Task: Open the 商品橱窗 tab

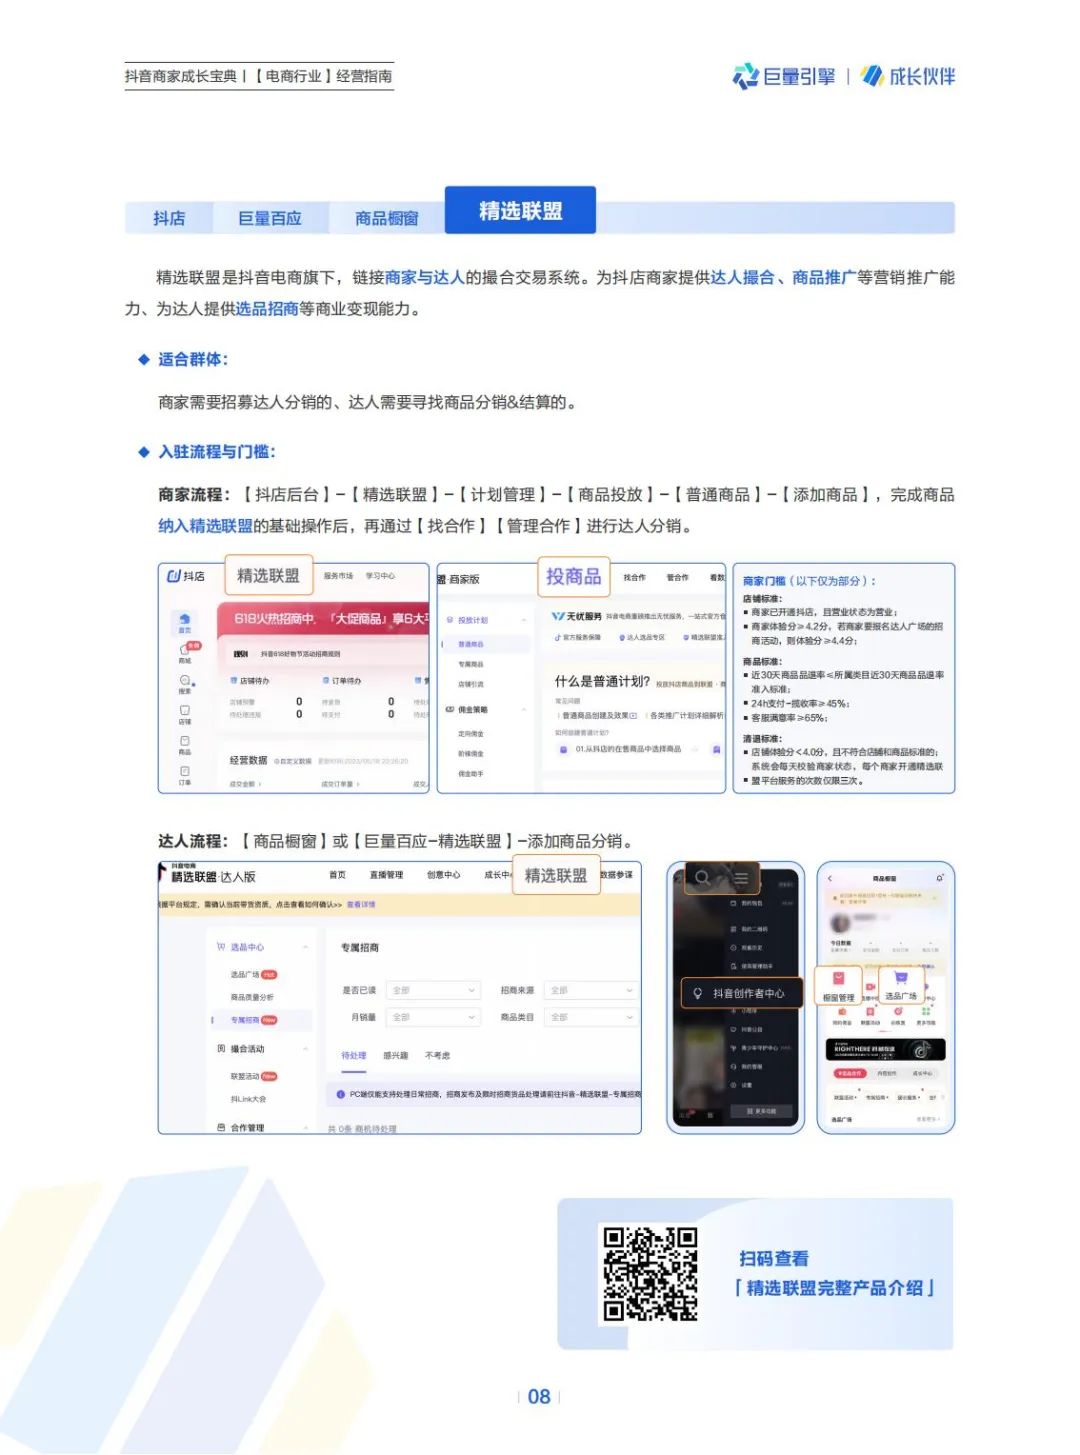Action: [386, 218]
